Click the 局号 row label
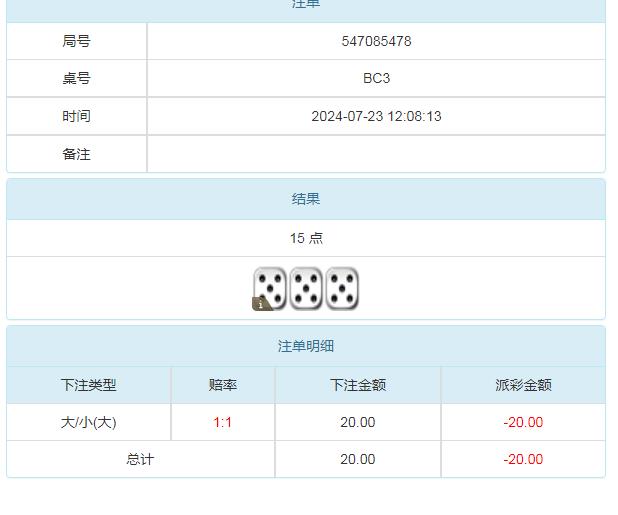The width and height of the screenshot is (618, 515). [76, 41]
